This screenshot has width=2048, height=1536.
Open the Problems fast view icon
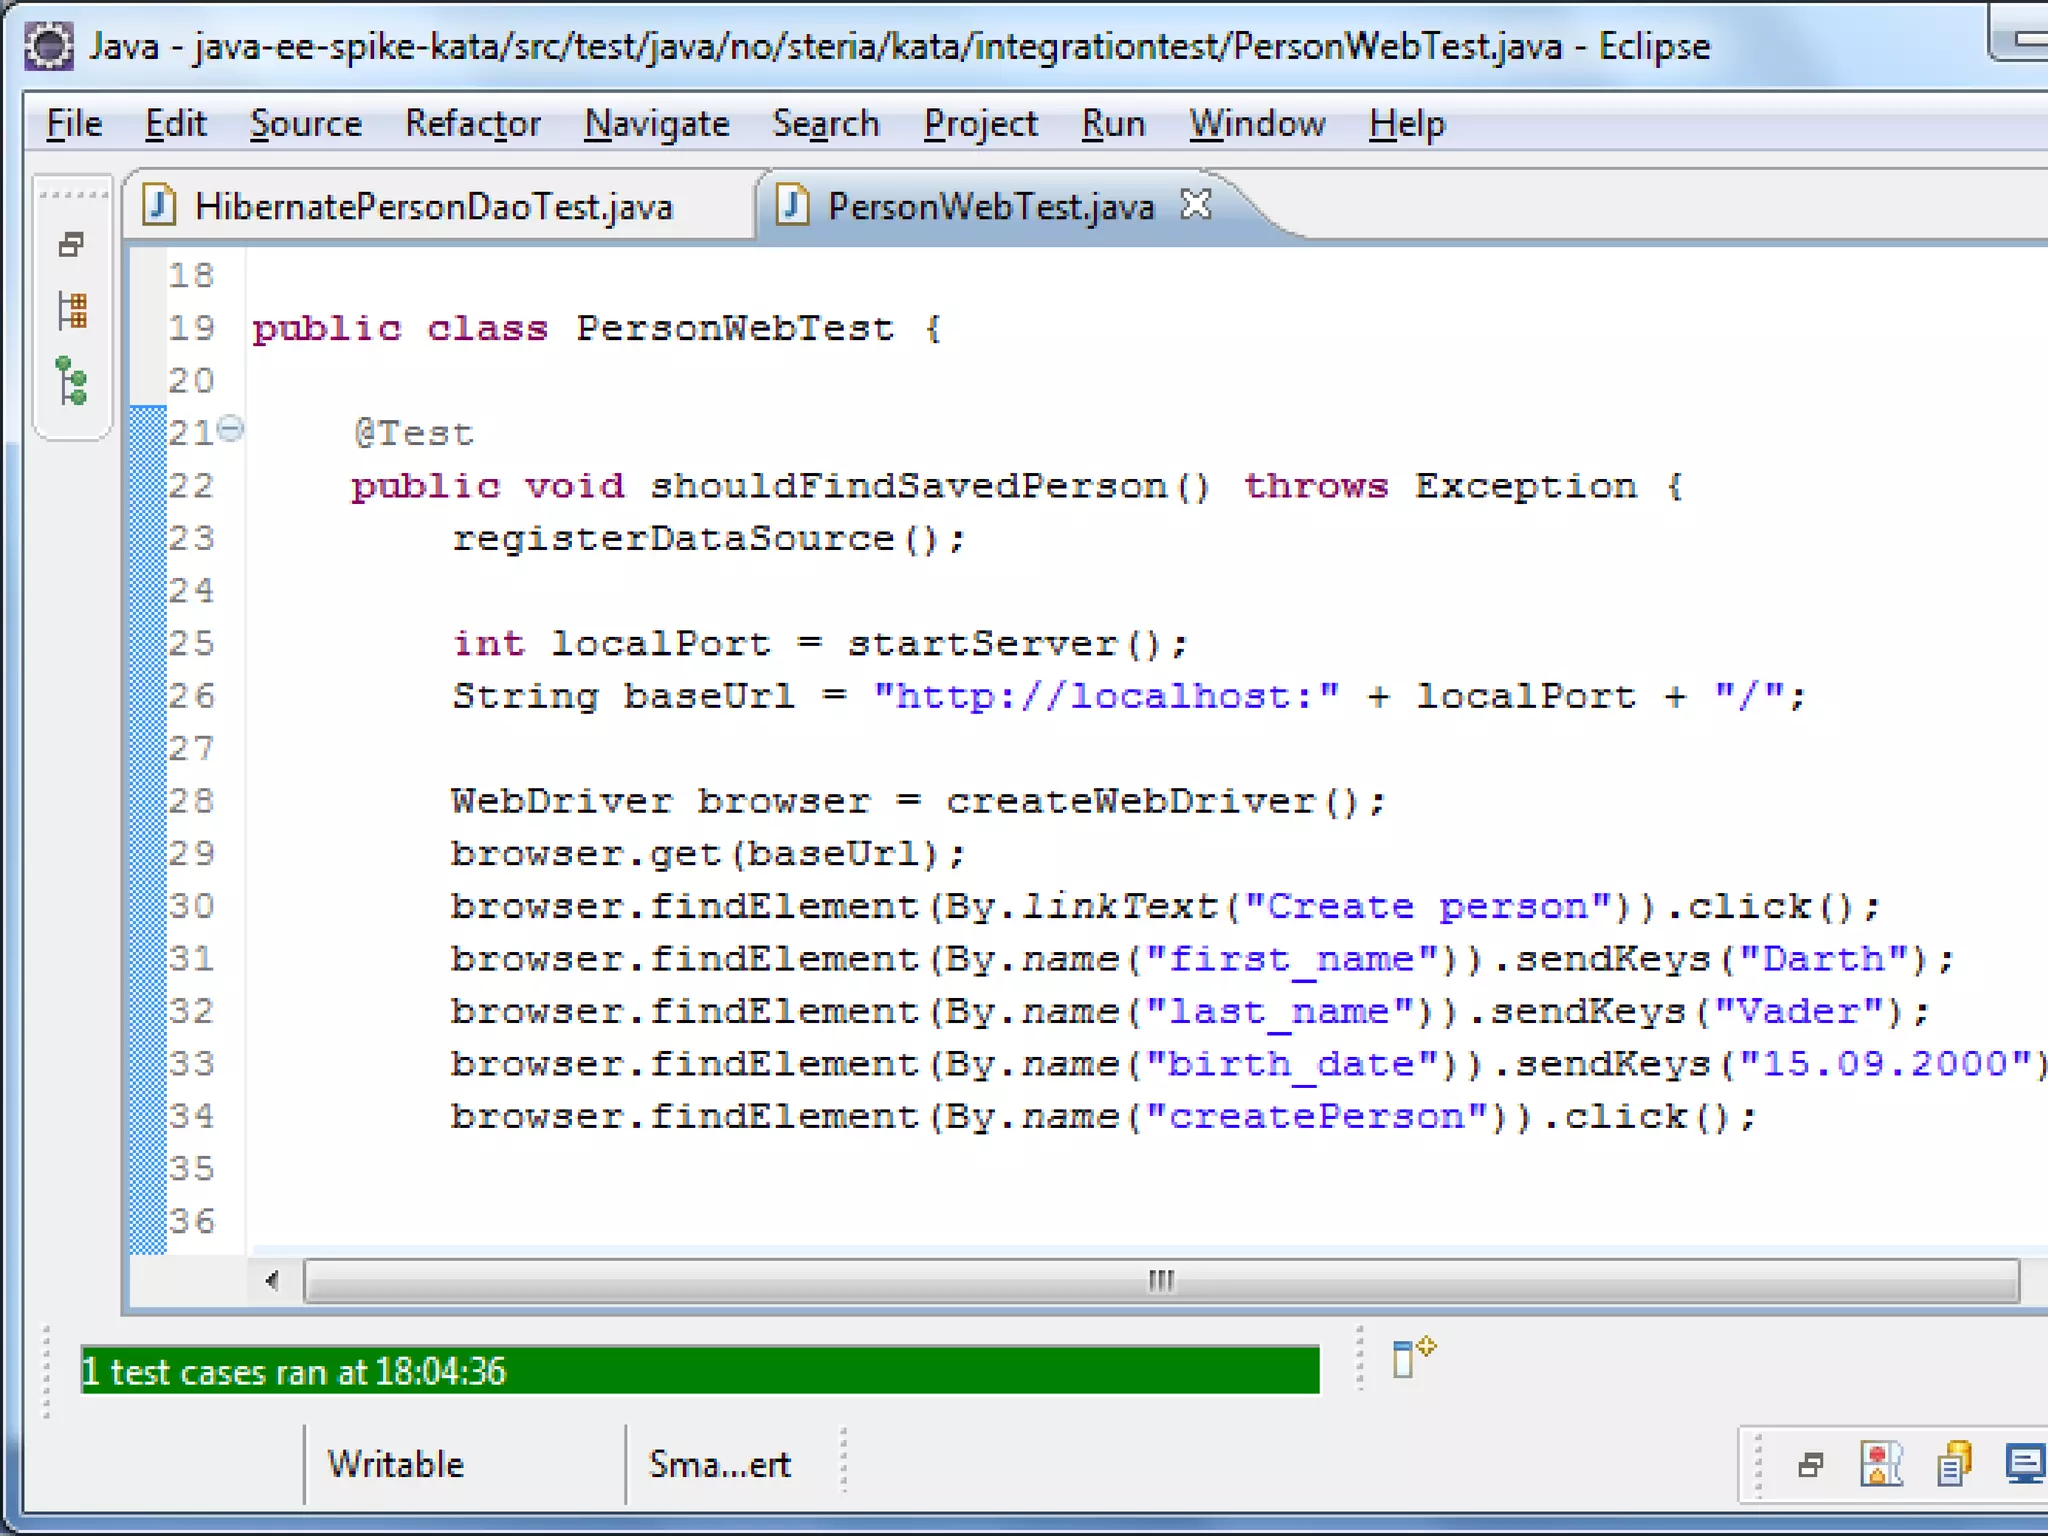pos(1880,1466)
